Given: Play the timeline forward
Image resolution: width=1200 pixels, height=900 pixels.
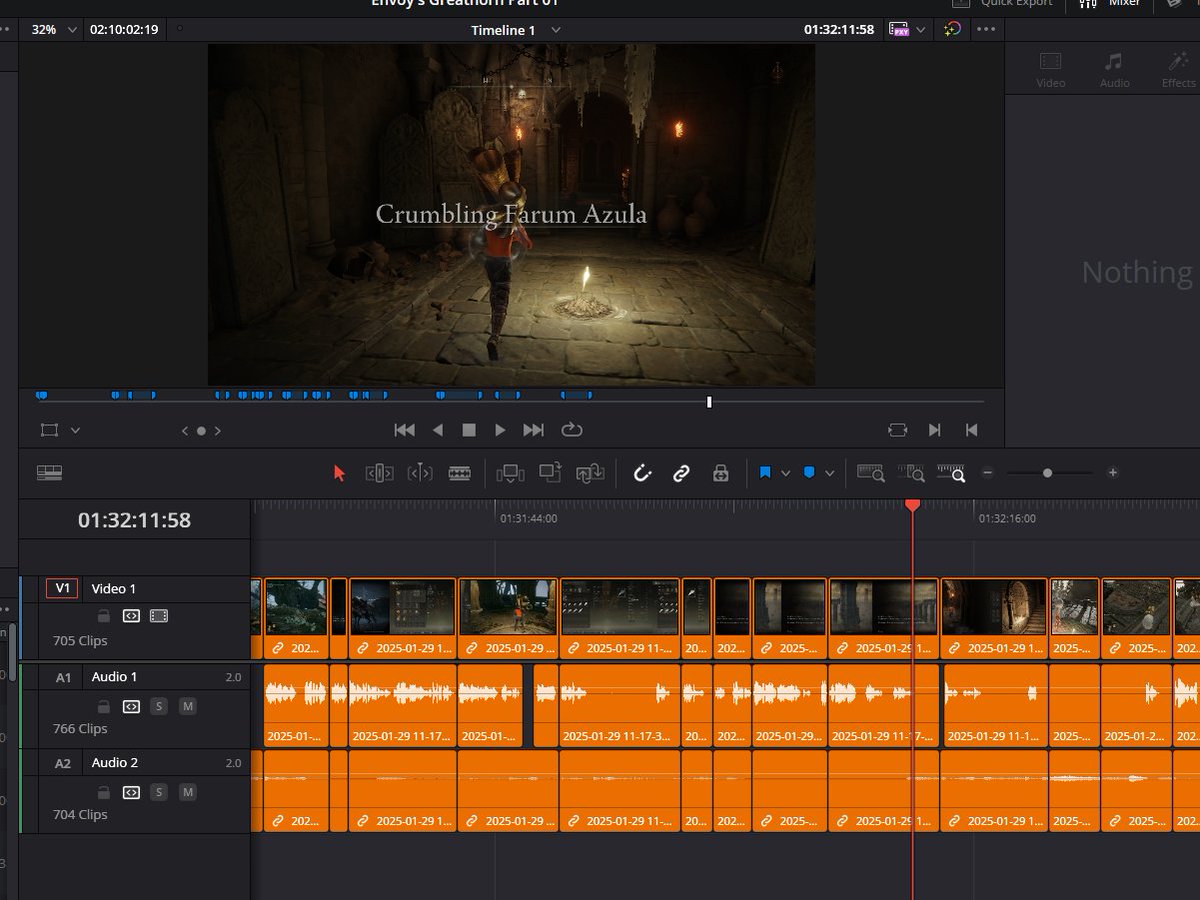Looking at the screenshot, I should point(501,430).
